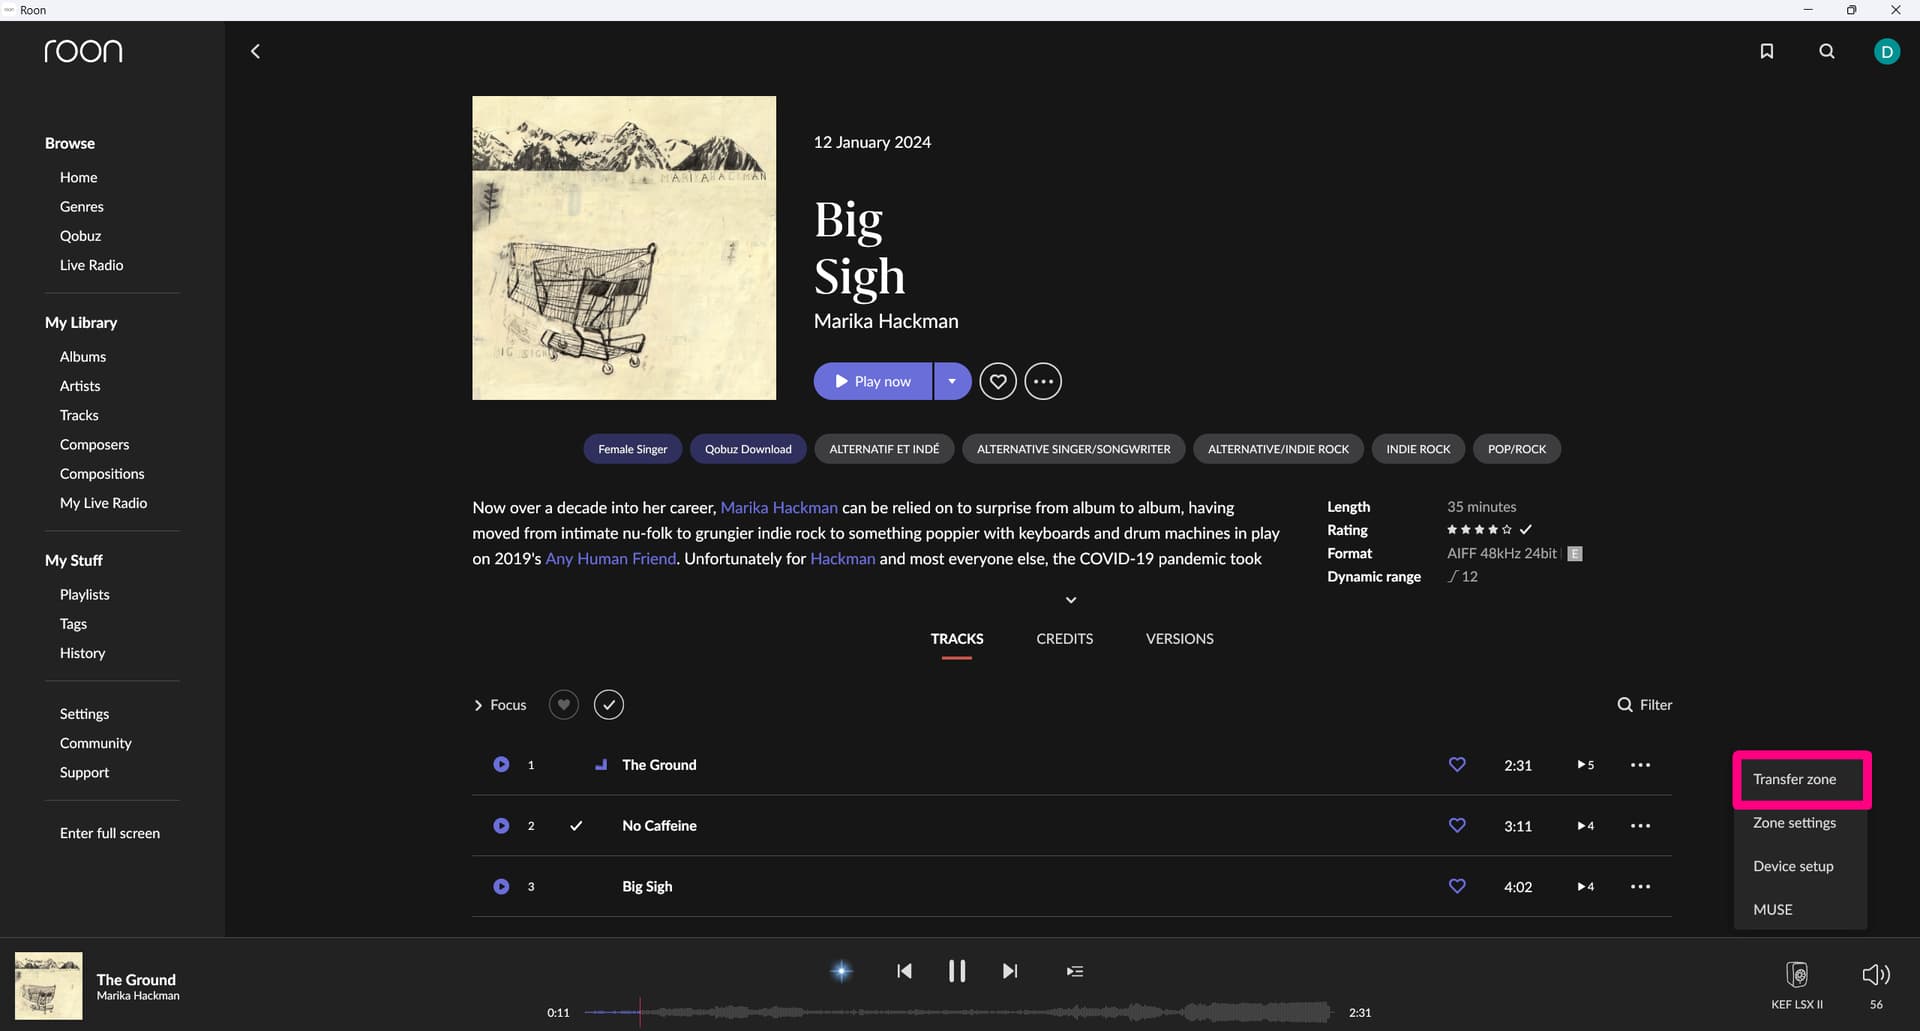Open KEF LSX II zone picker
This screenshot has width=1920, height=1031.
[x=1797, y=985]
